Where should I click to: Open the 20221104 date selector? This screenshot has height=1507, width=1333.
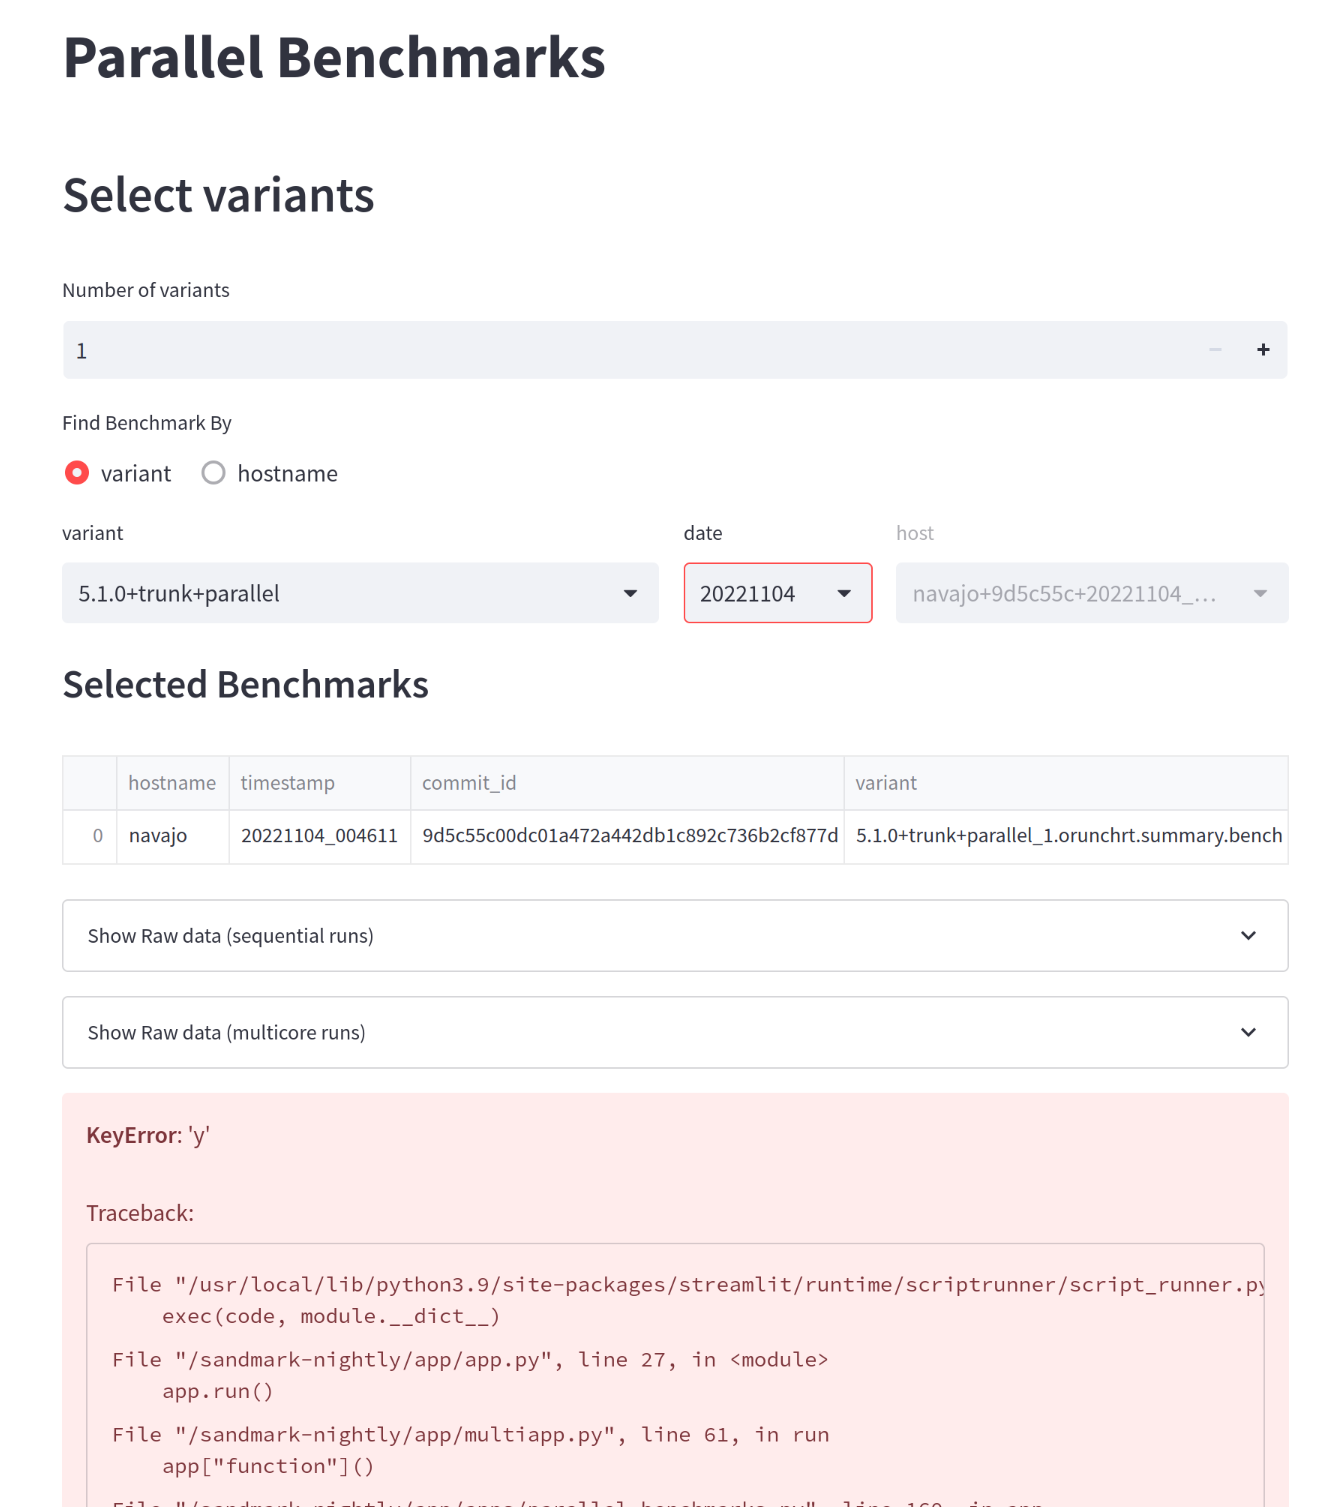770,593
